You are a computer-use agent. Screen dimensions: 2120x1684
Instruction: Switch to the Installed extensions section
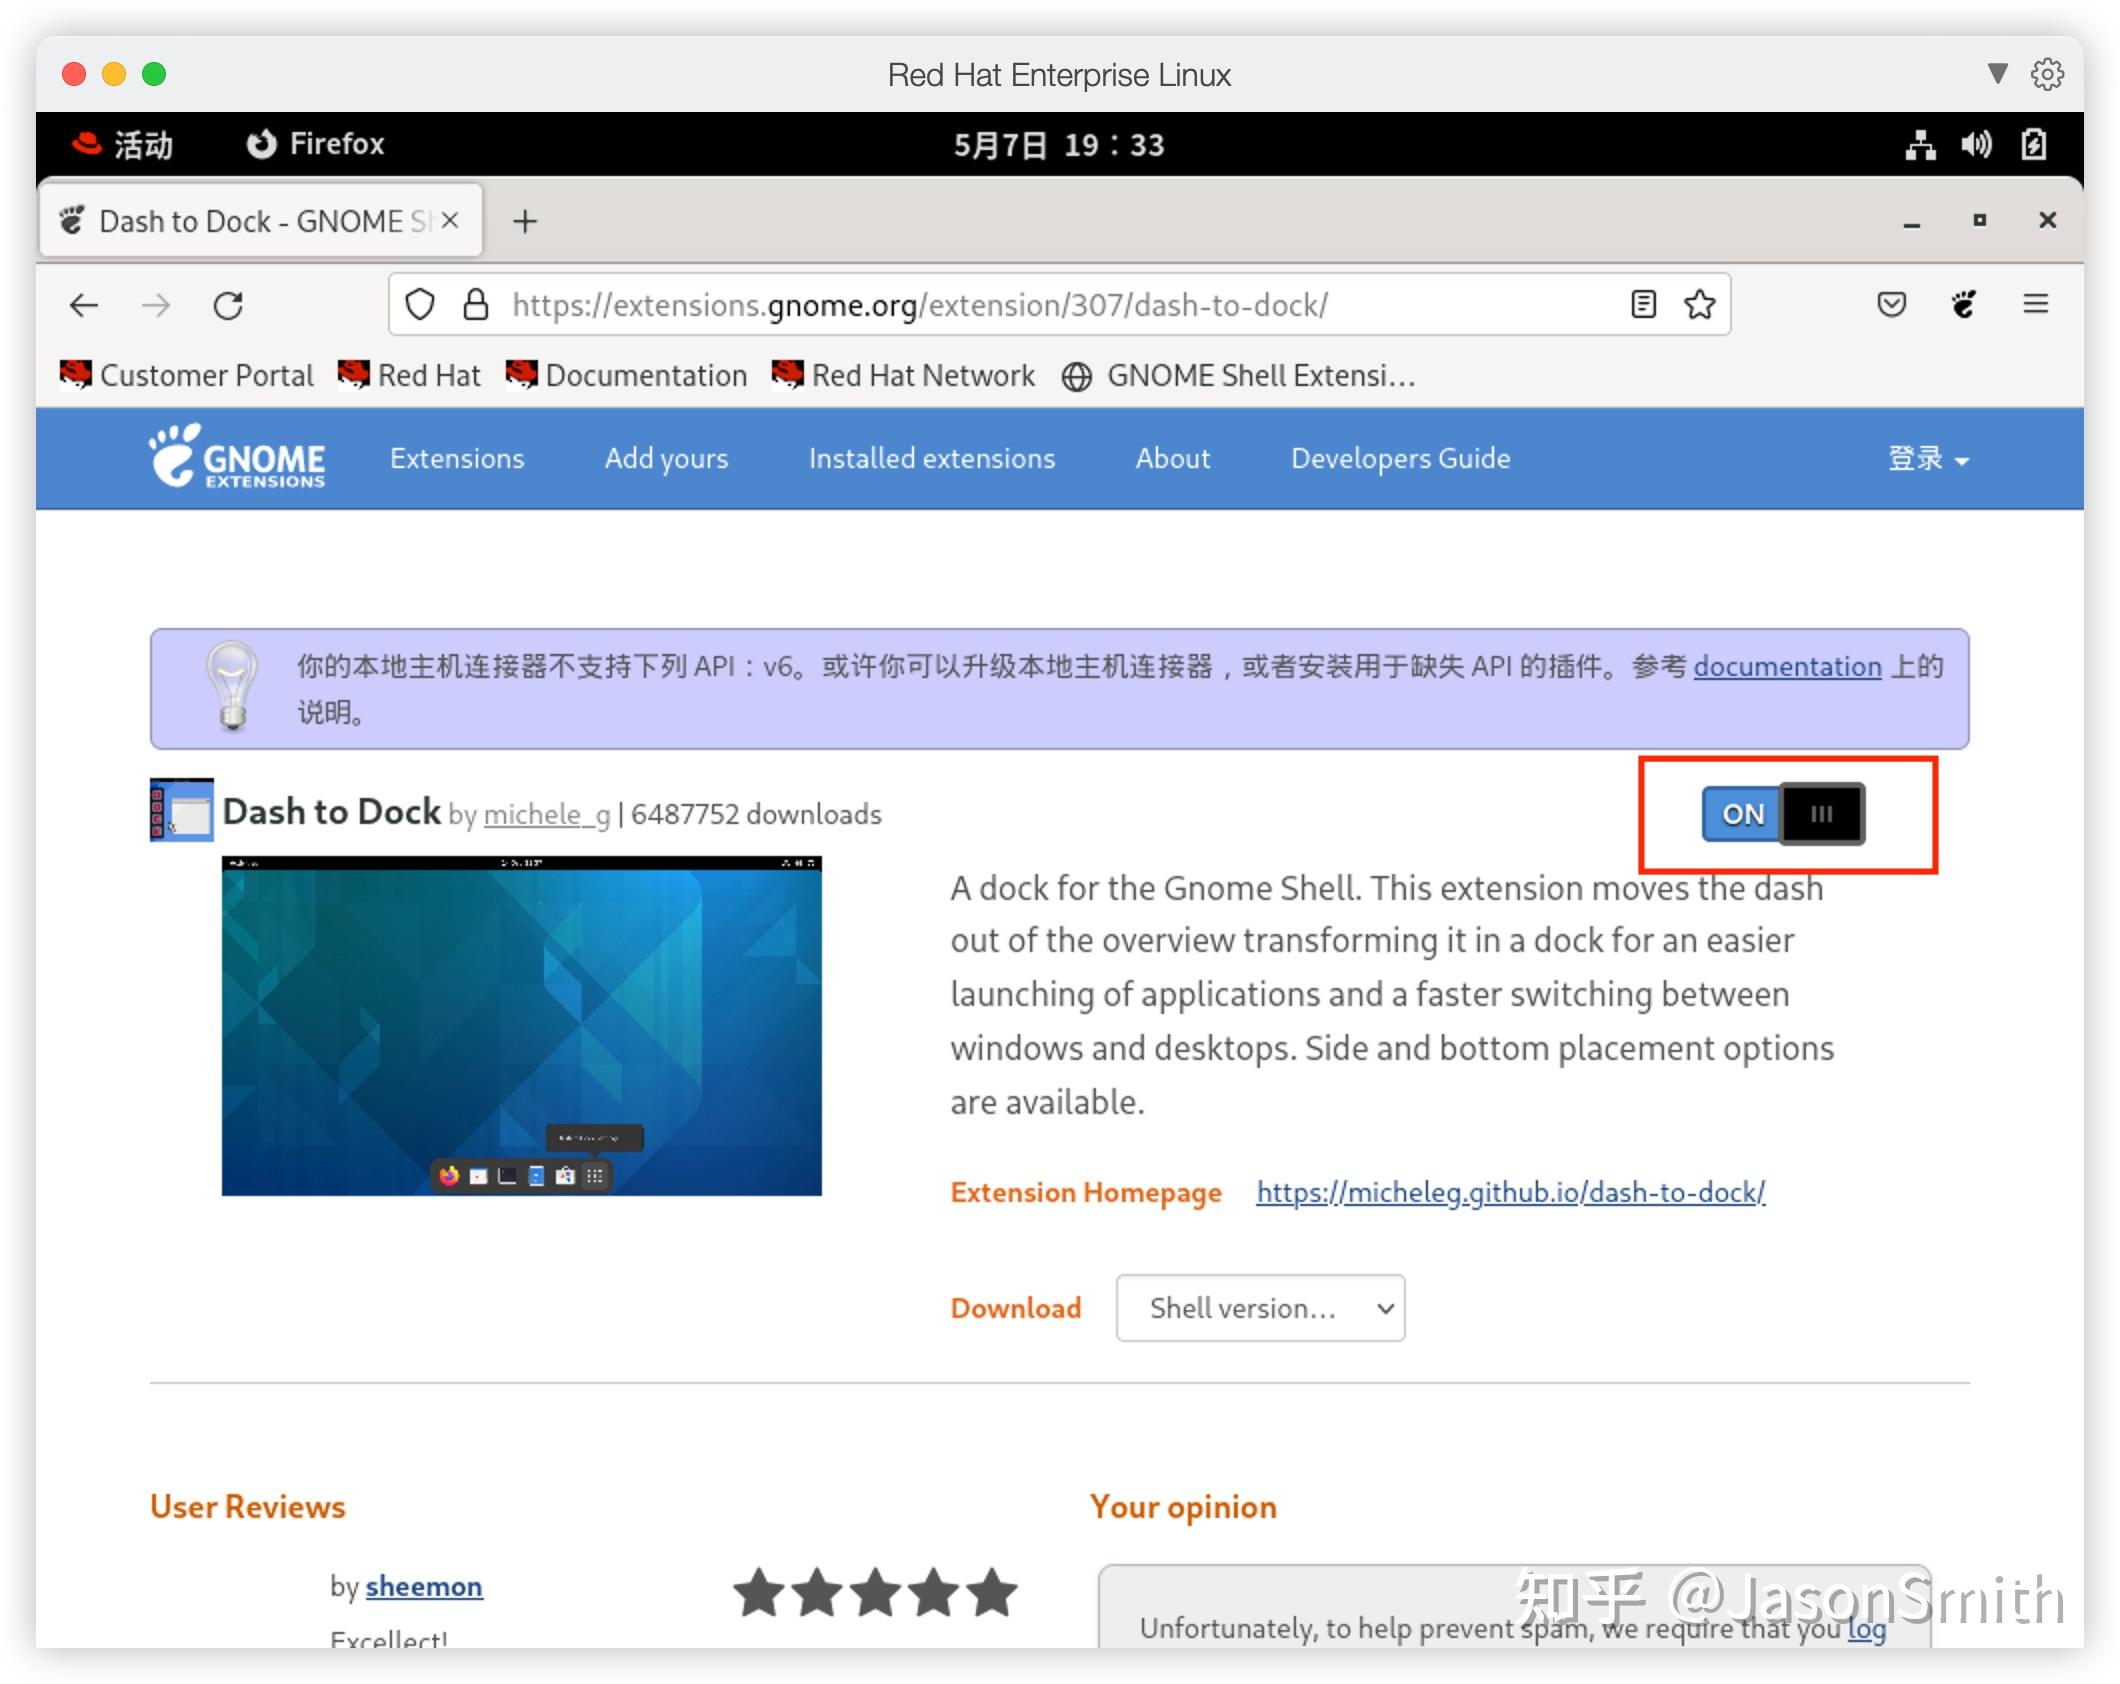931,458
